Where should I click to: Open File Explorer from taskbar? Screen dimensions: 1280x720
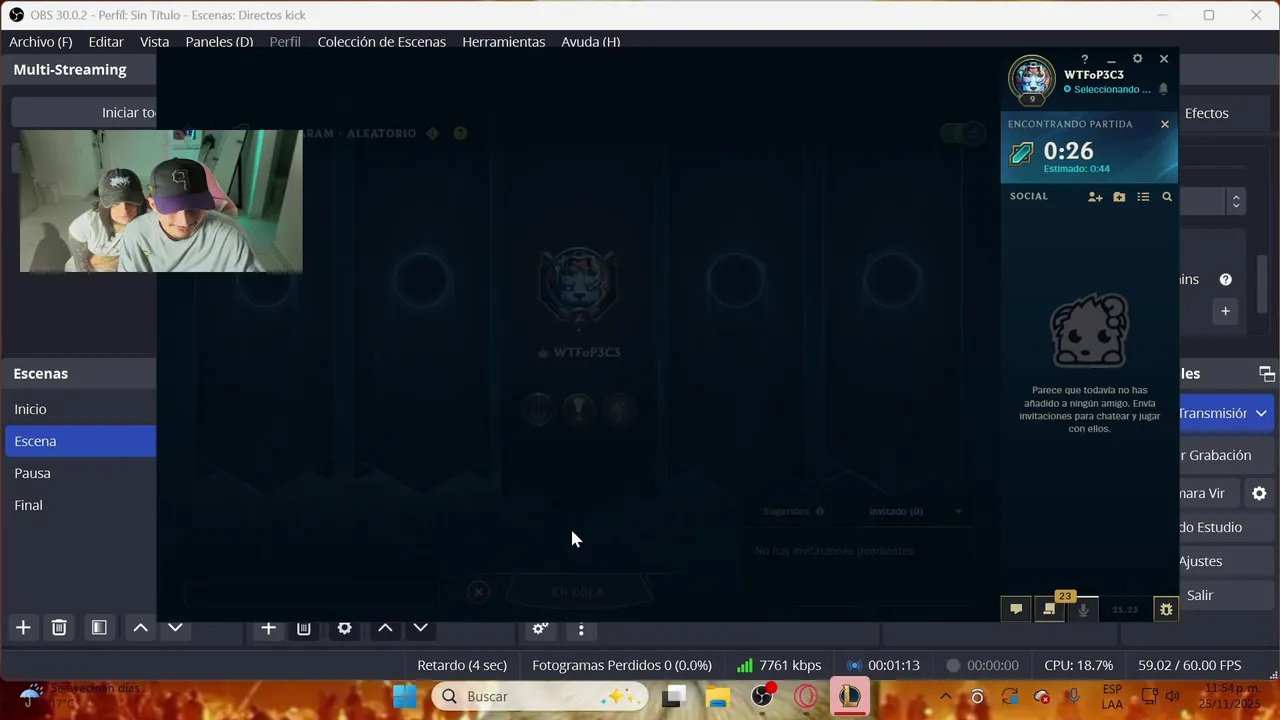pyautogui.click(x=718, y=696)
